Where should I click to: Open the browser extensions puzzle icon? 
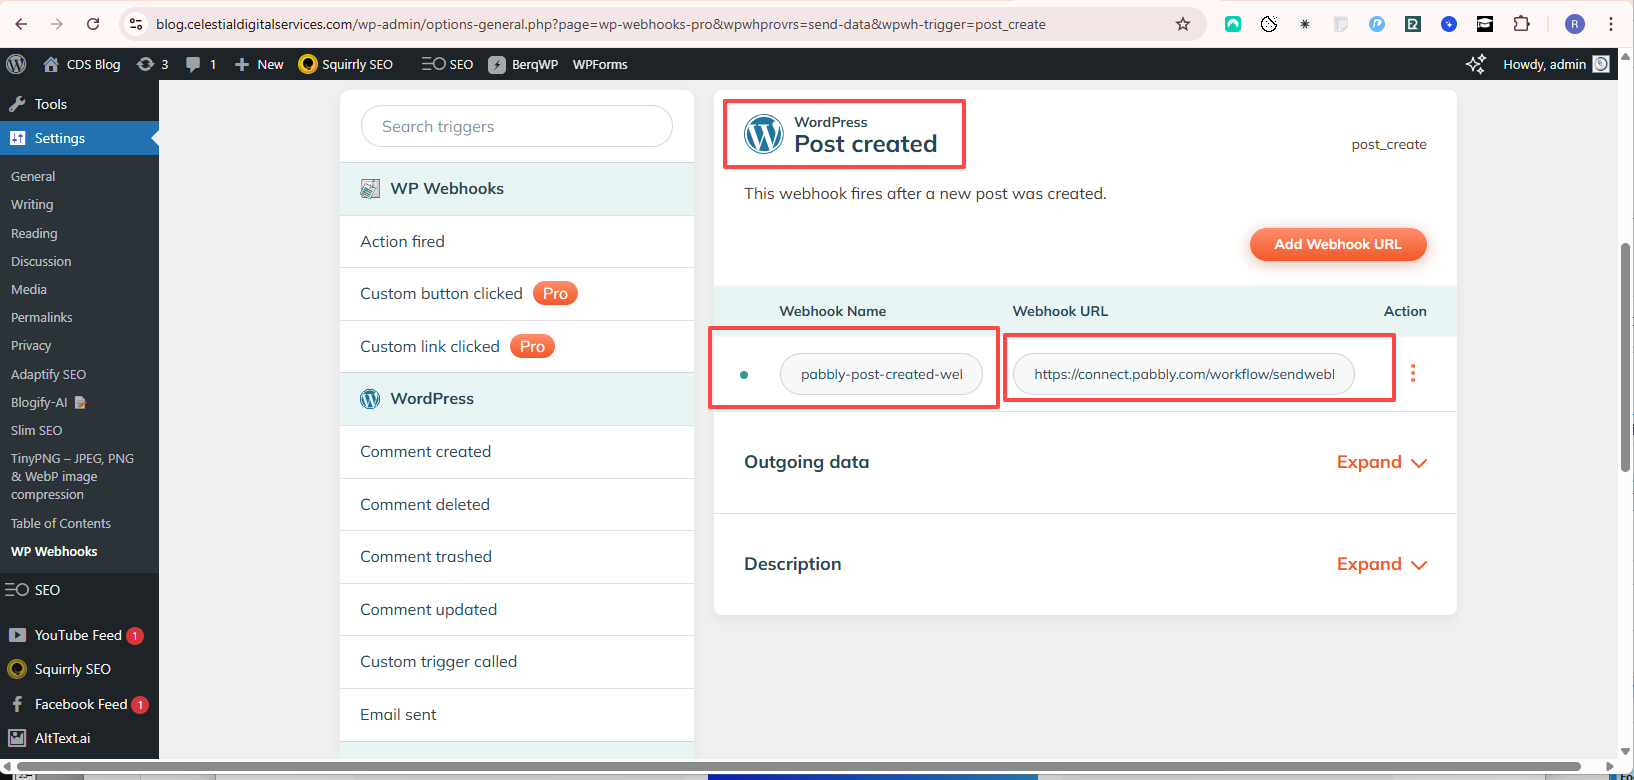1521,24
